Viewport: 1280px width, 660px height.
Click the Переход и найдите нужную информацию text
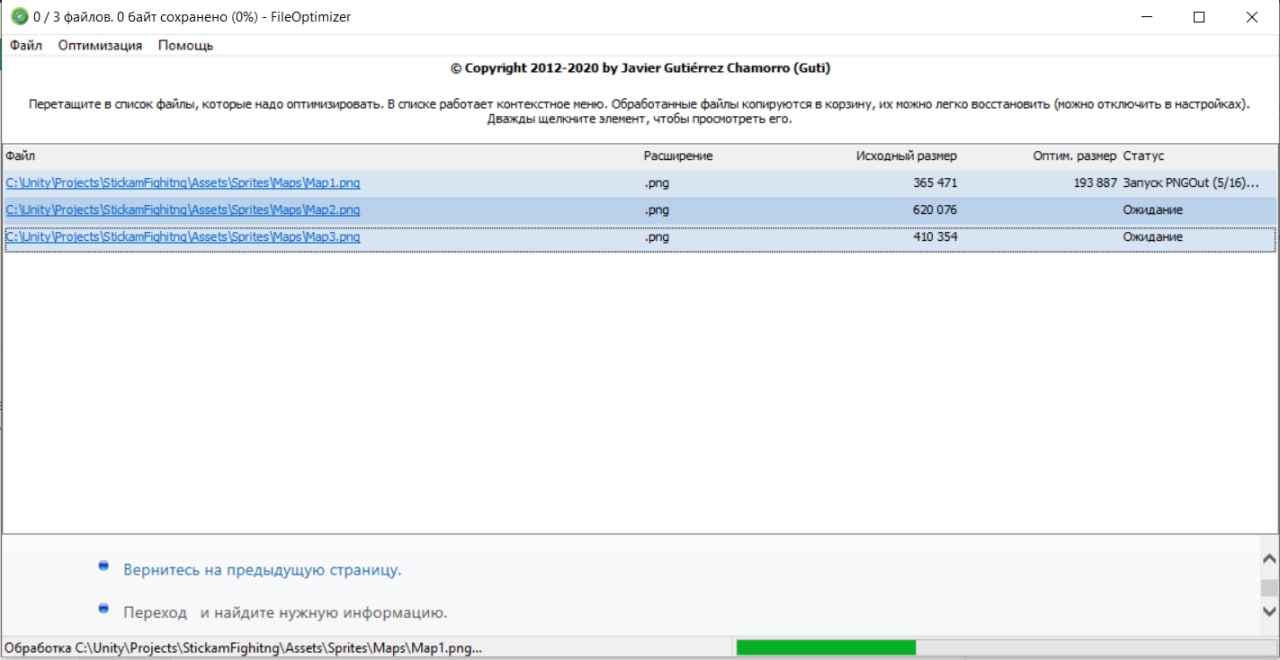pyautogui.click(x=285, y=612)
